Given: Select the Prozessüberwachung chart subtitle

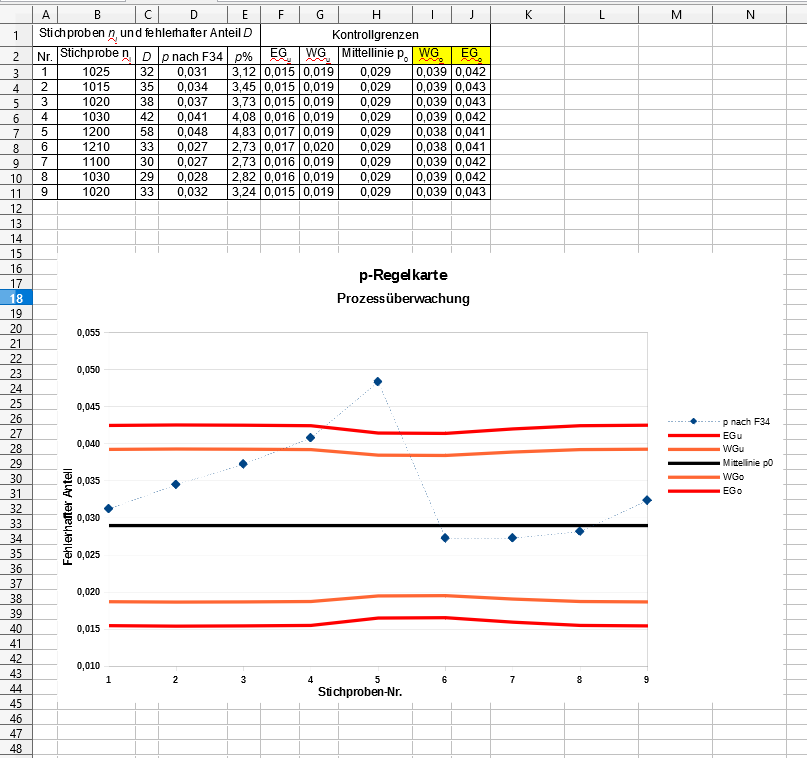Looking at the screenshot, I should pos(403,298).
